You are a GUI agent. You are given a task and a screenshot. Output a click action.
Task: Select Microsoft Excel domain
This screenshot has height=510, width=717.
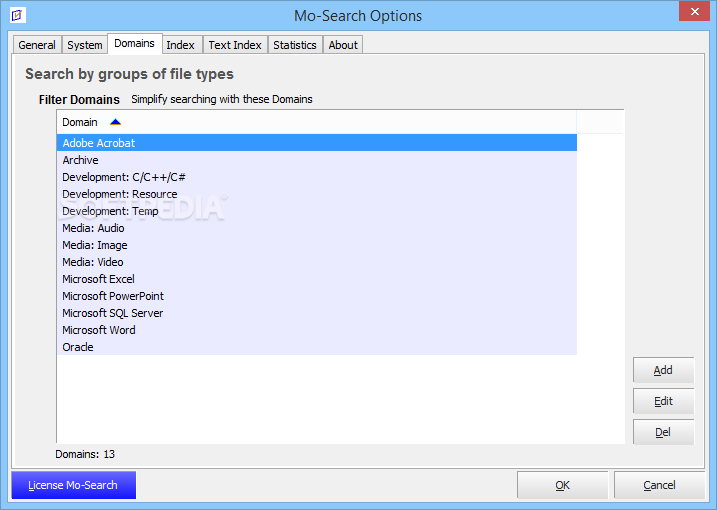pos(316,279)
